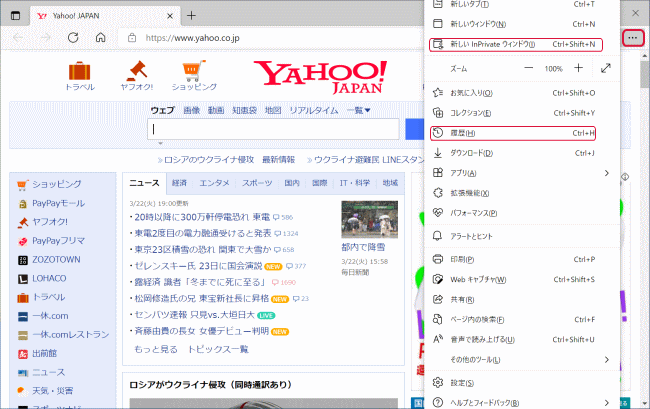
Task: Click the ニュース sidebar icon
Action: (x=23, y=373)
